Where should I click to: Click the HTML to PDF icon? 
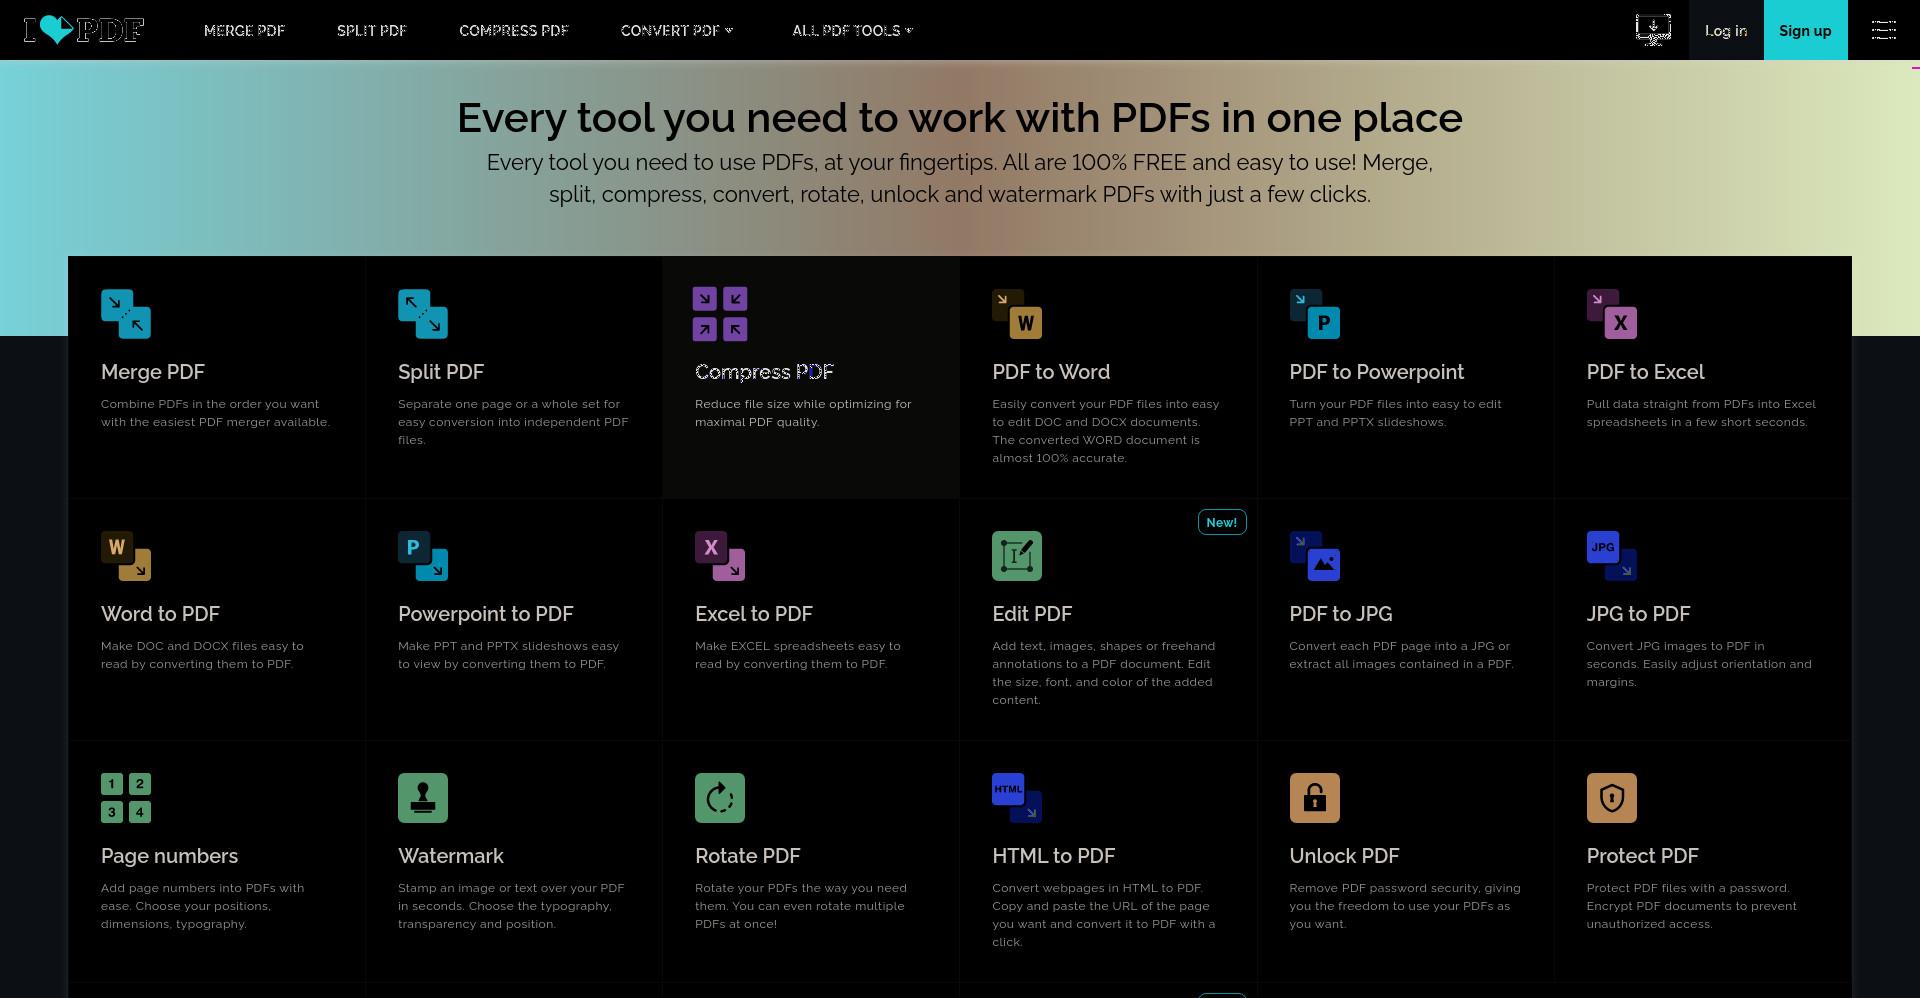pos(1017,798)
